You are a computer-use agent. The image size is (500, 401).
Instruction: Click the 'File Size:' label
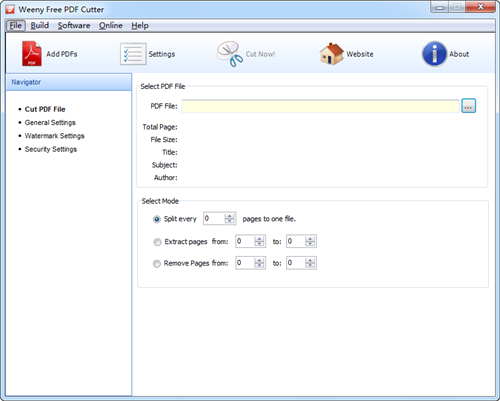(x=164, y=140)
